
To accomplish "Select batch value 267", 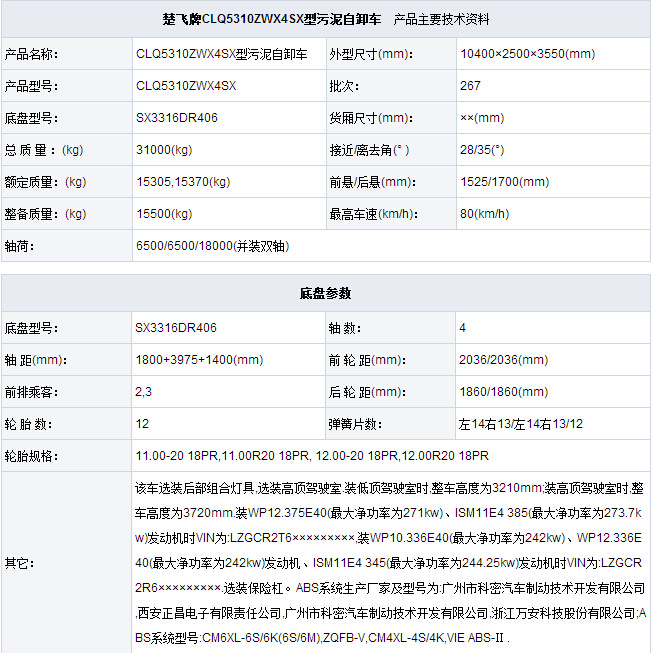I will click(x=470, y=86).
